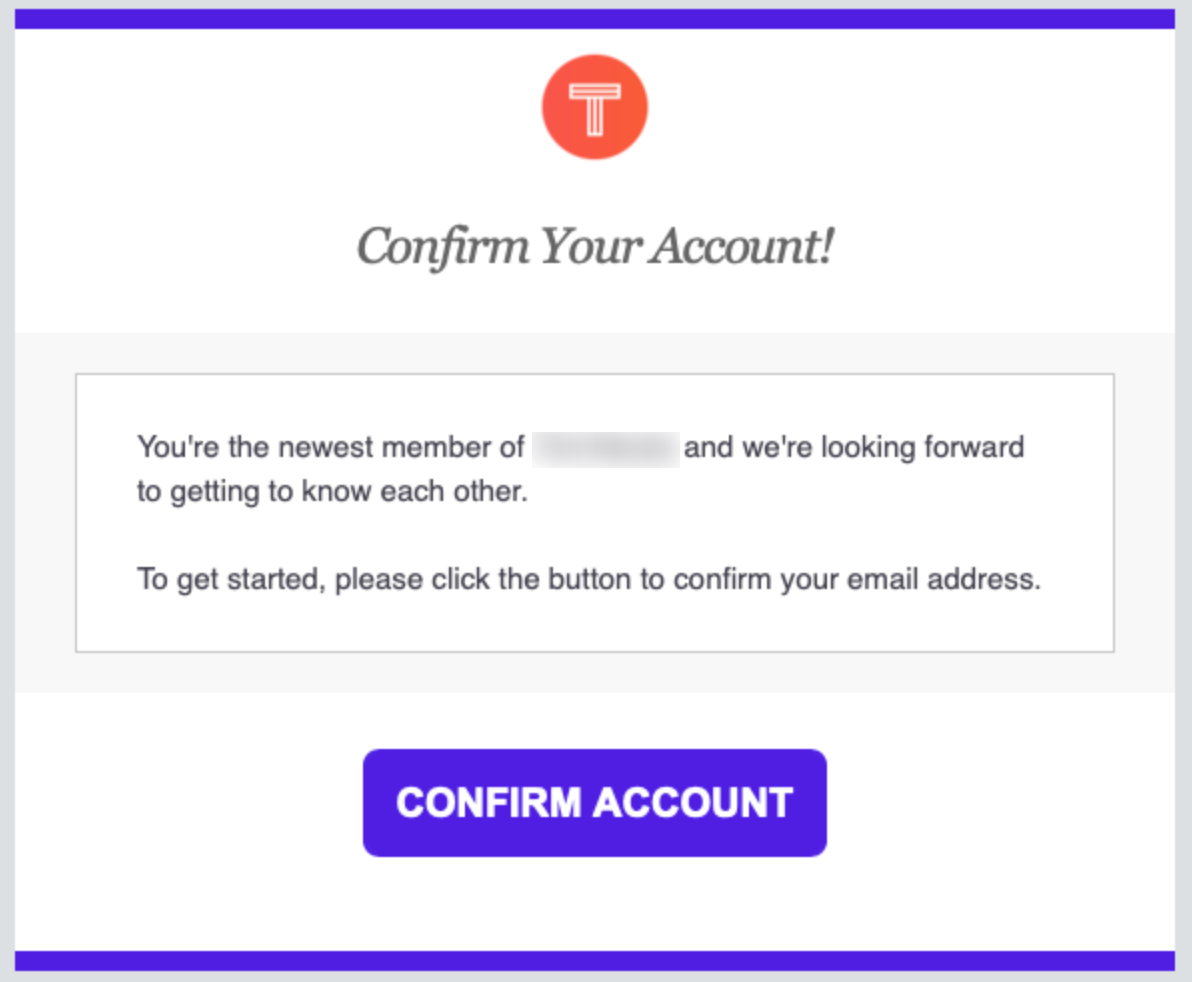Viewport: 1192px width, 982px height.
Task: Click the text 'You're the newest member of'
Action: (x=331, y=447)
